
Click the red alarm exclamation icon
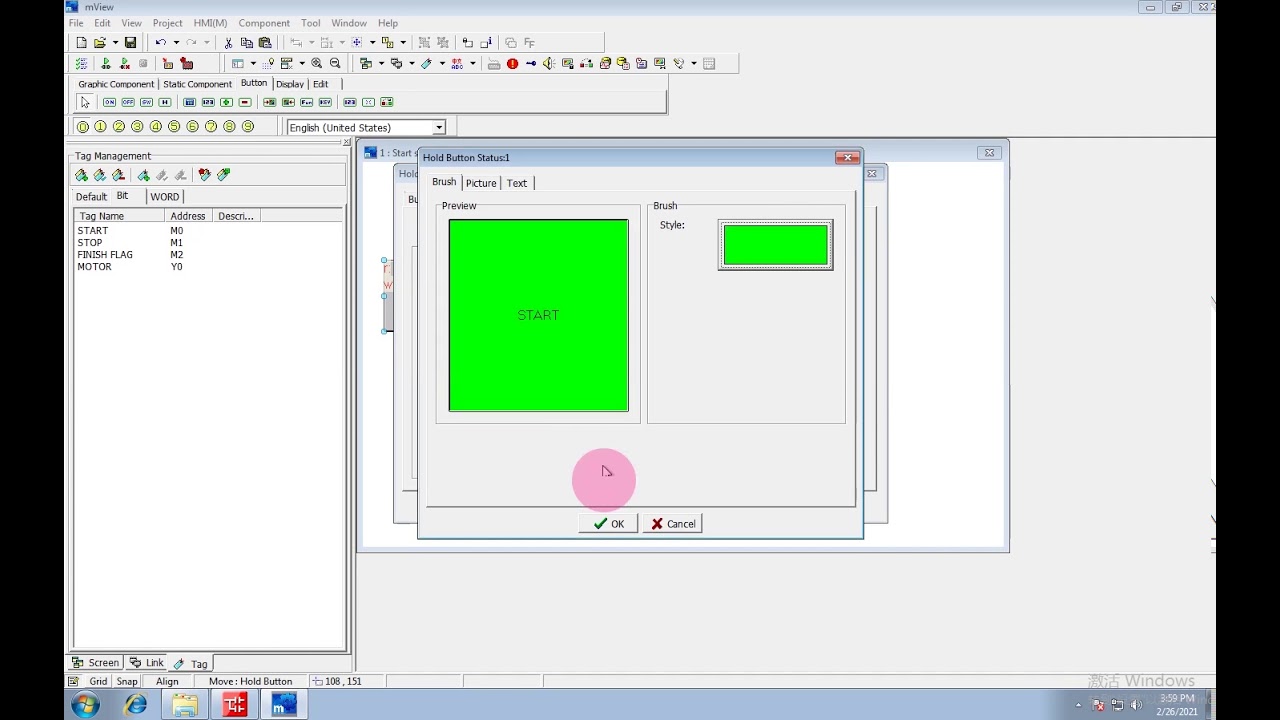tap(512, 63)
